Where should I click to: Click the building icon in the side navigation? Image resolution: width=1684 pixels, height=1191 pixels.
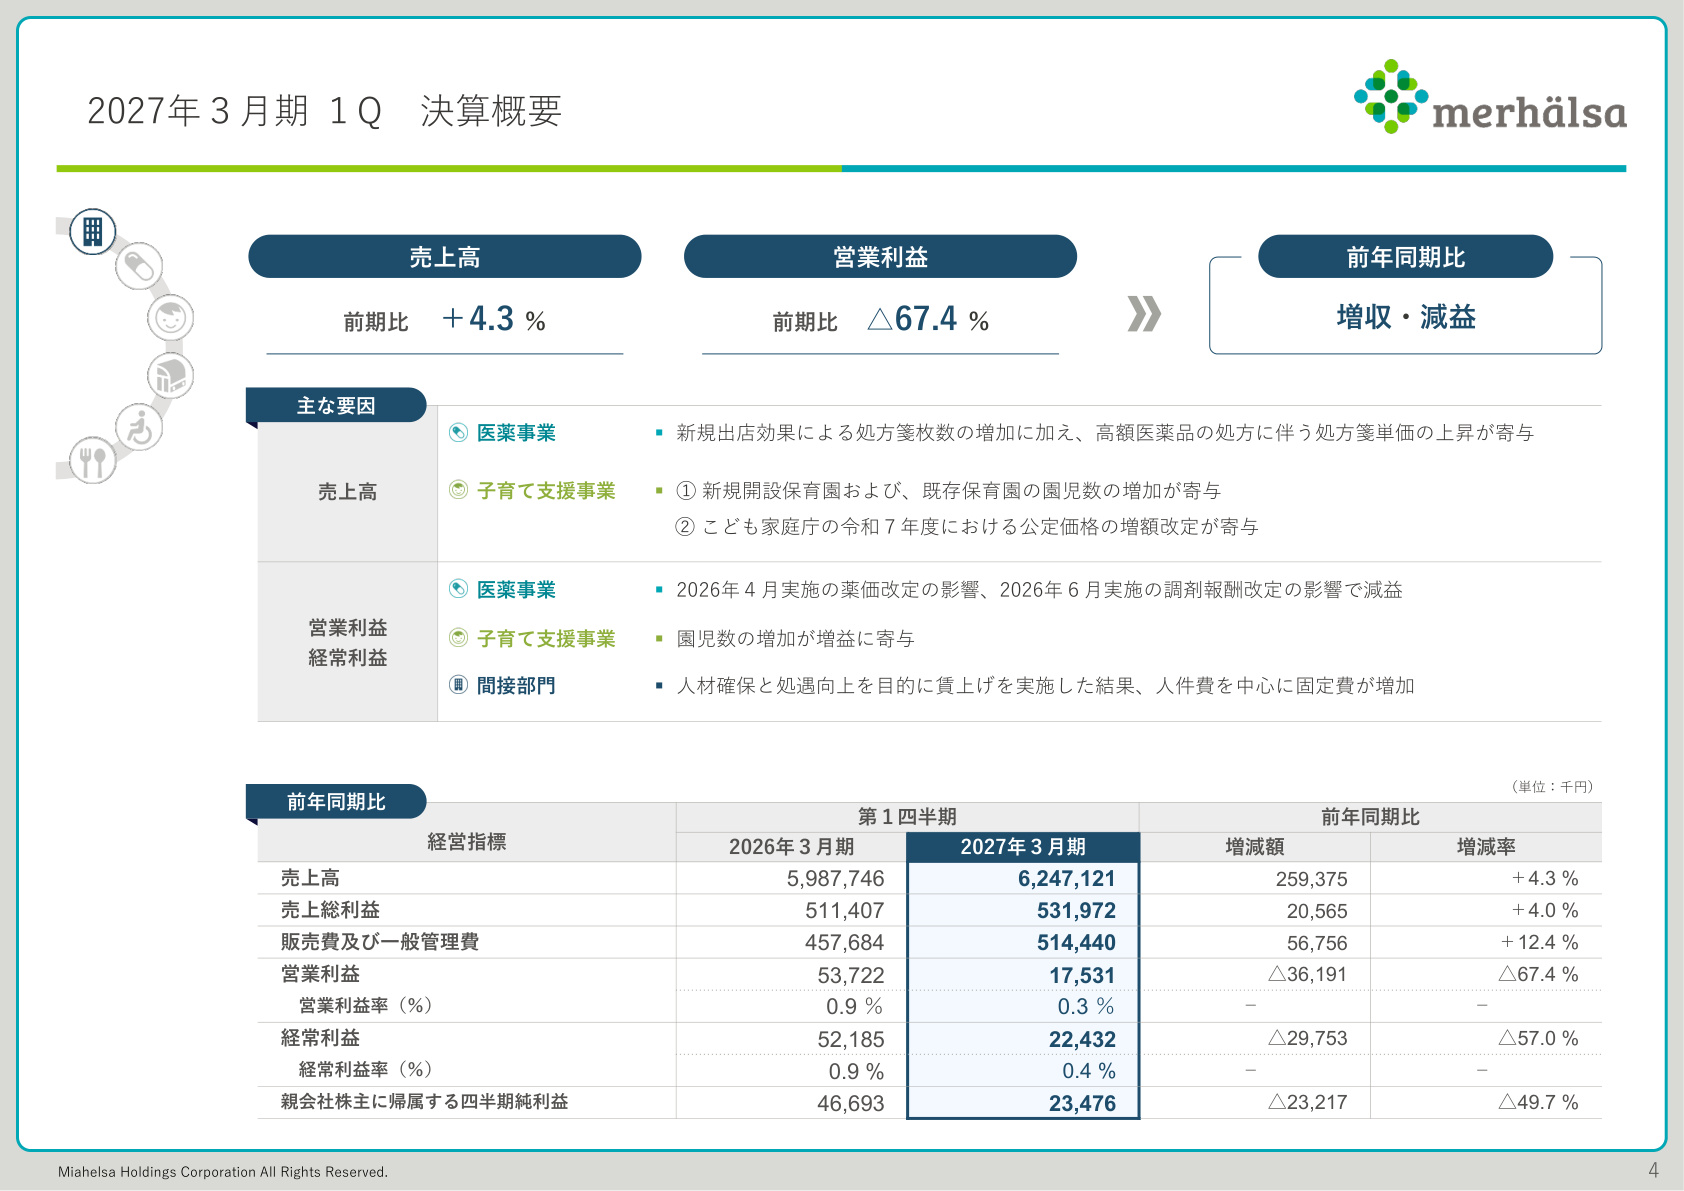point(92,231)
